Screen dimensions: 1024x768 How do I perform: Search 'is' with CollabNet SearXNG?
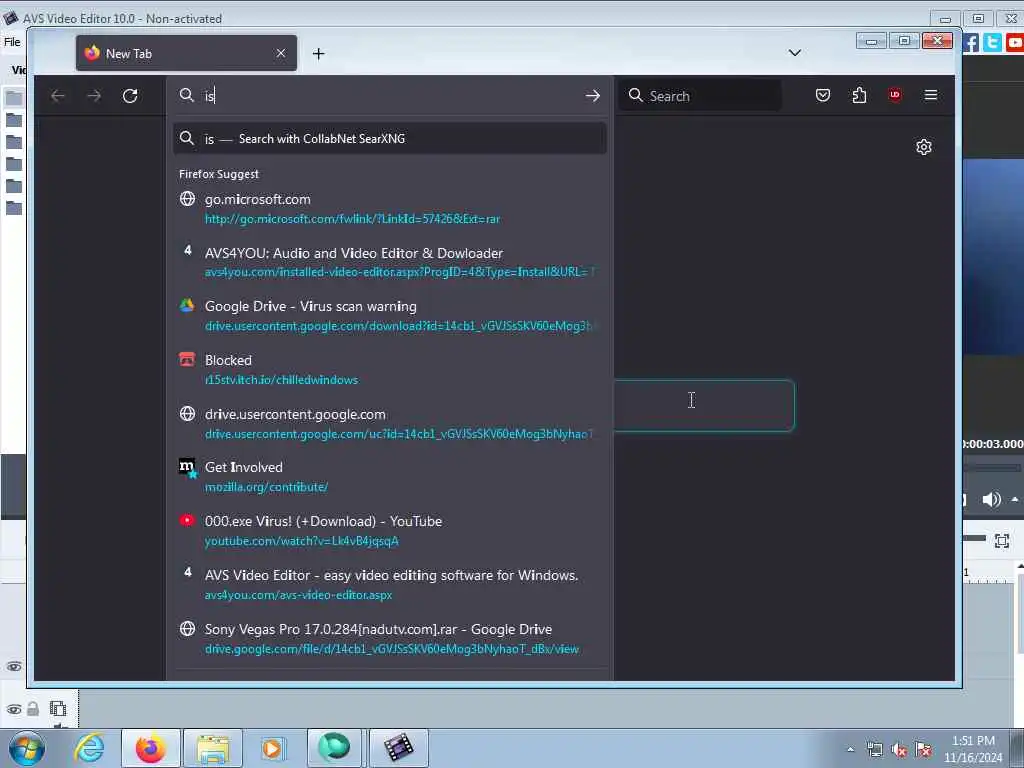[x=389, y=138]
